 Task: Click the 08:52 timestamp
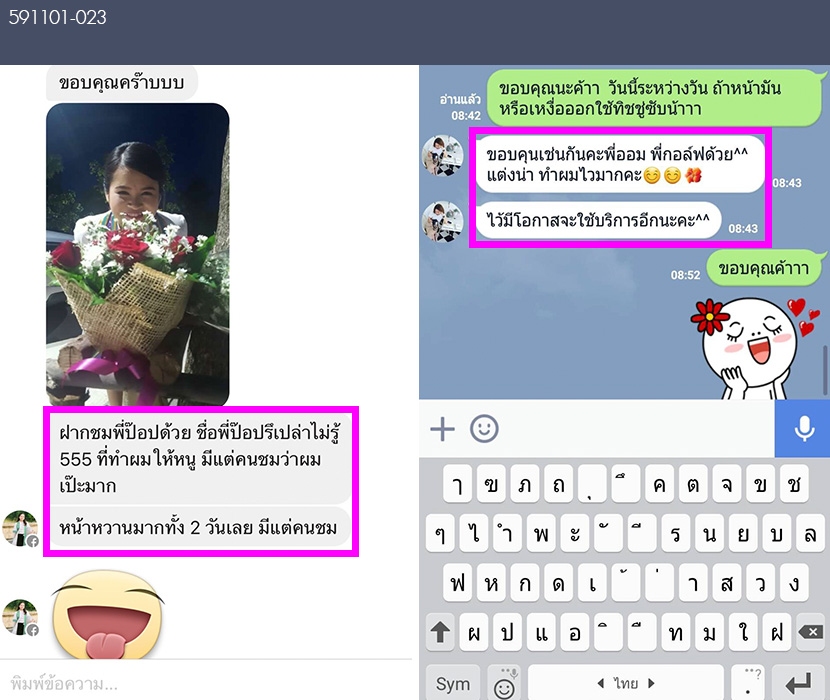[x=685, y=275]
